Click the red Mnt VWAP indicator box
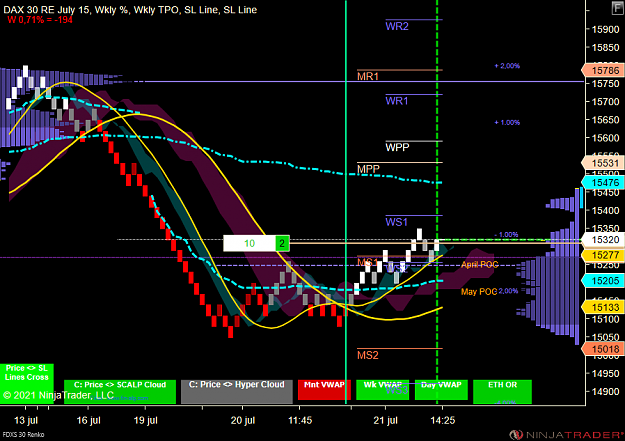 click(324, 389)
